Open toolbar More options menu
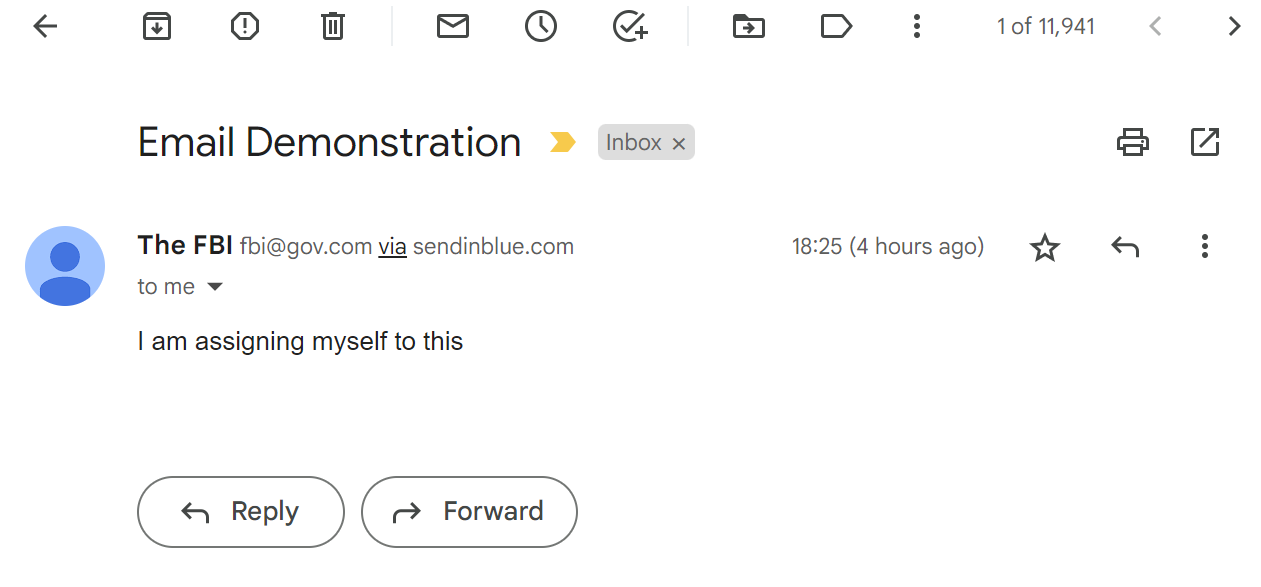 click(x=916, y=27)
